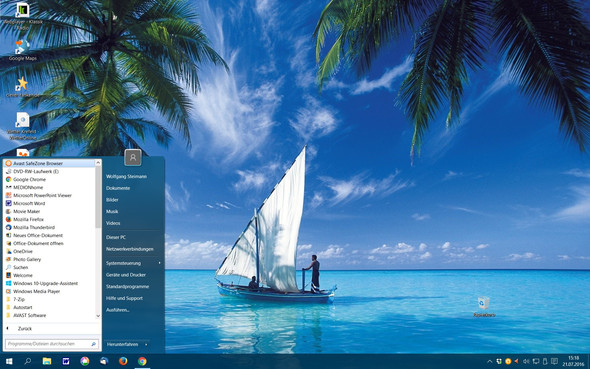Launch Firefox from the taskbar
The height and width of the screenshot is (369, 590).
123,361
